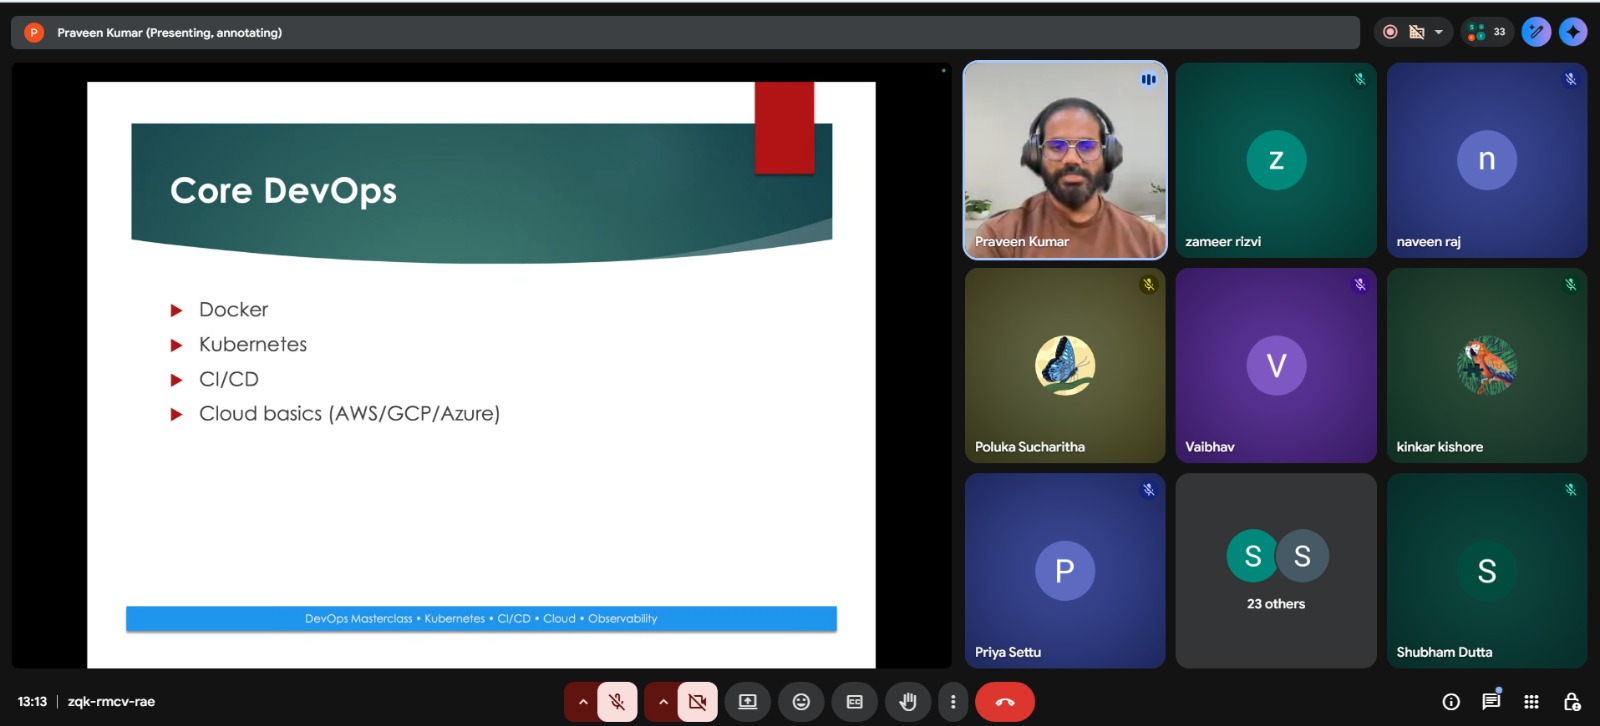This screenshot has height=726, width=1600.
Task: Unmute the microphone
Action: 617,702
